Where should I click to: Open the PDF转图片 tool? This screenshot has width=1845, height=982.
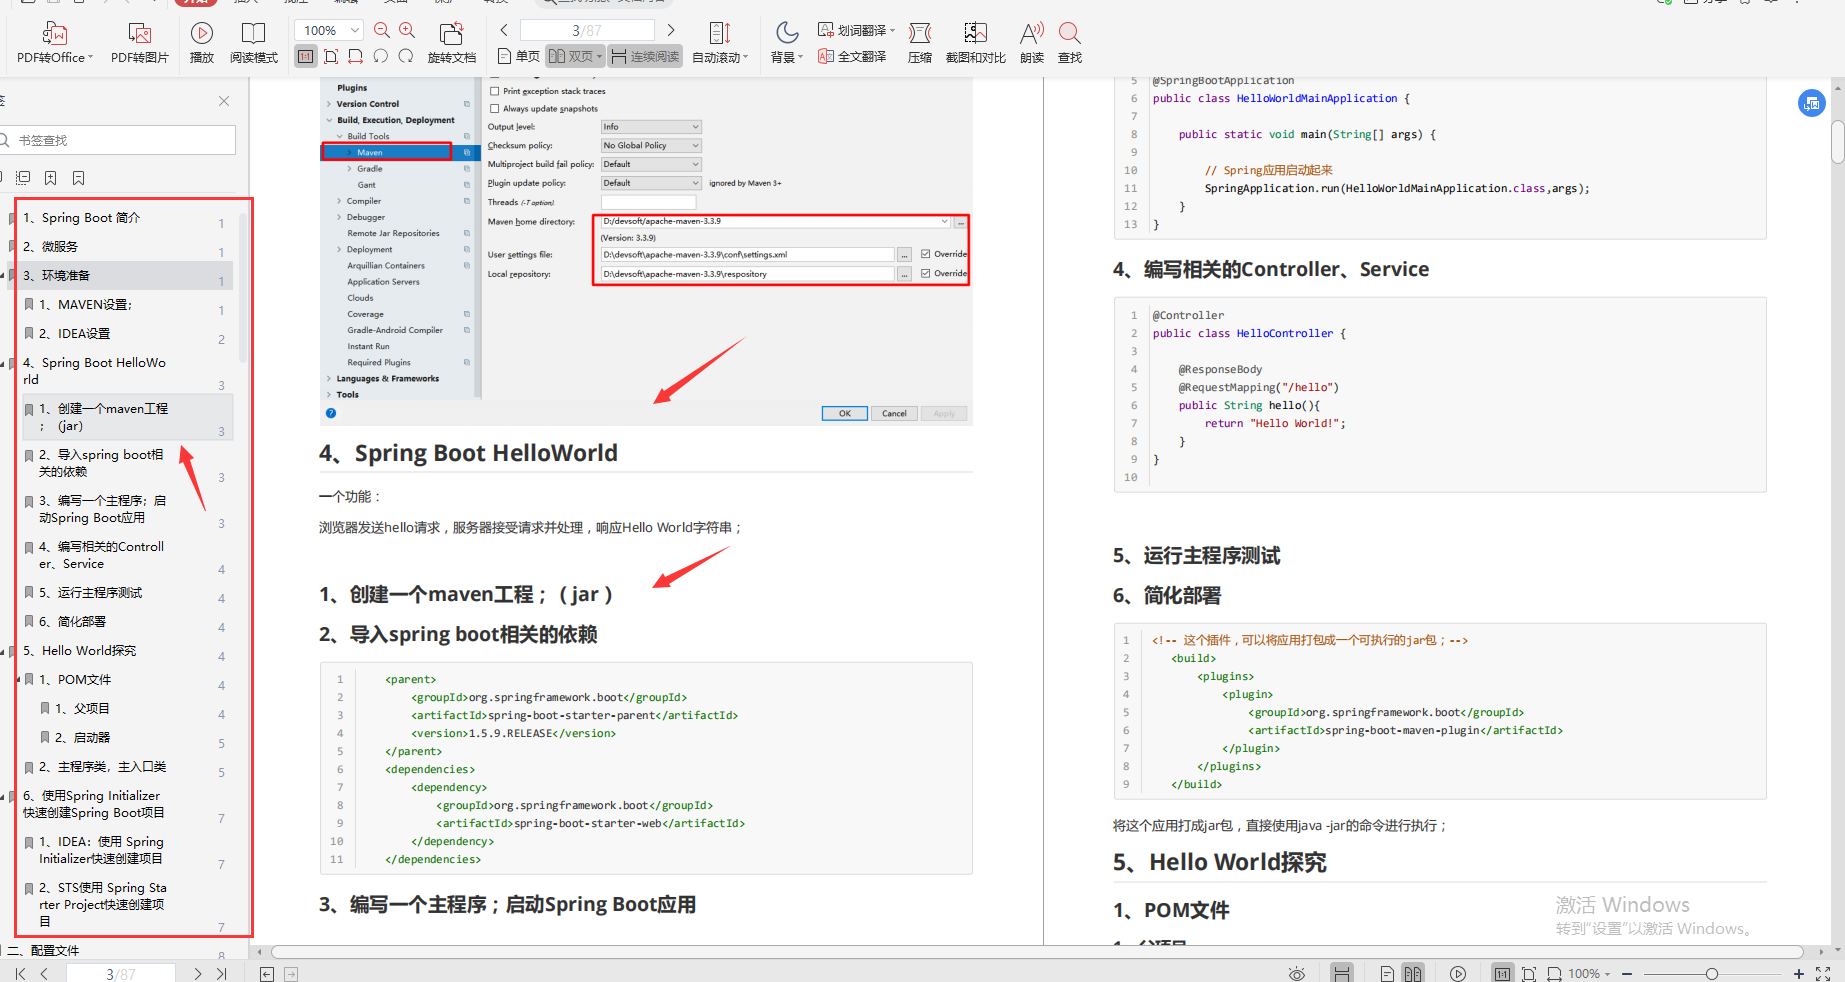[x=140, y=43]
